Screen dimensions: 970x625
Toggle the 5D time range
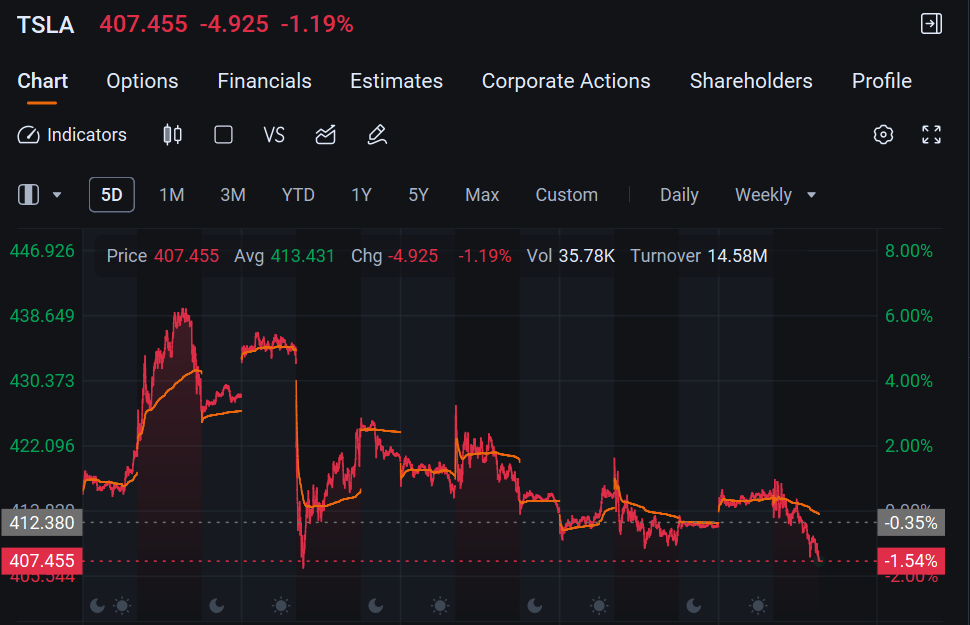[x=111, y=195]
